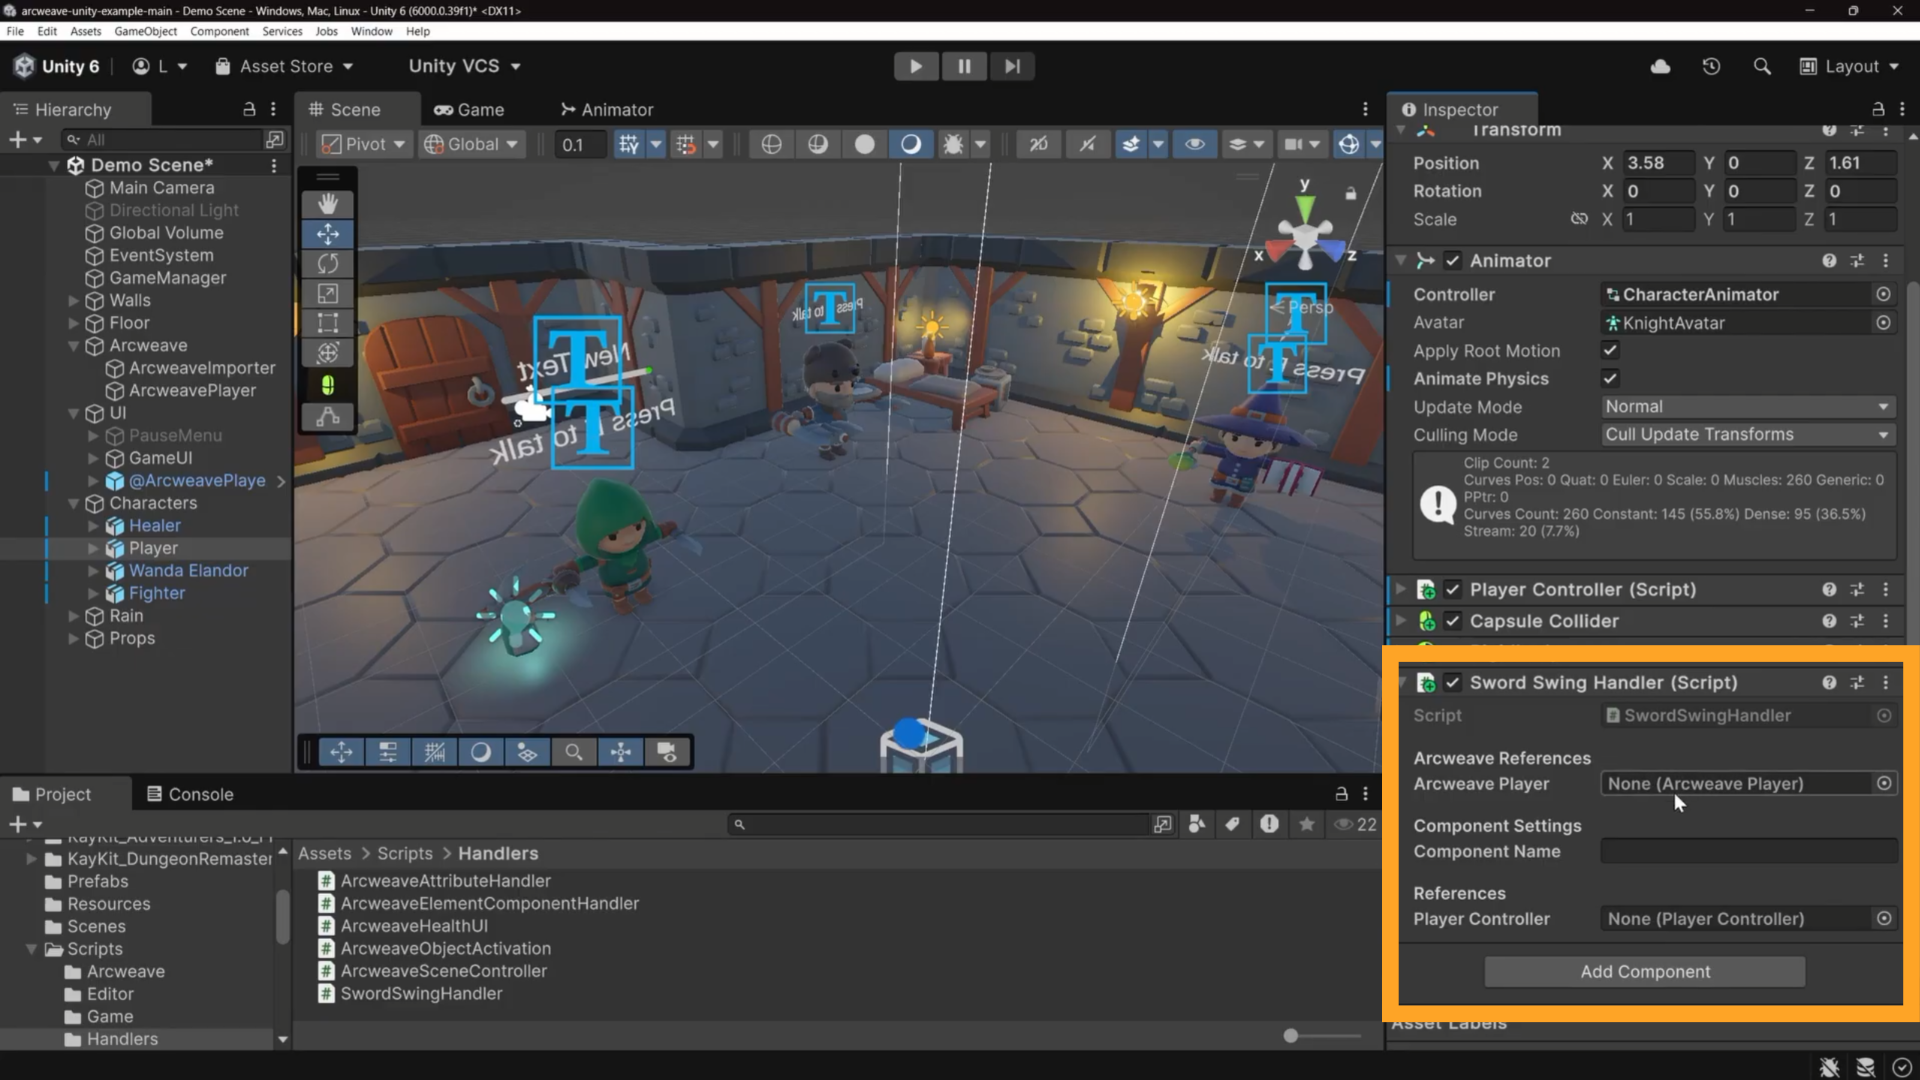Image resolution: width=1920 pixels, height=1080 pixels.
Task: Click the favorites star icon in Project
Action: (x=1307, y=824)
